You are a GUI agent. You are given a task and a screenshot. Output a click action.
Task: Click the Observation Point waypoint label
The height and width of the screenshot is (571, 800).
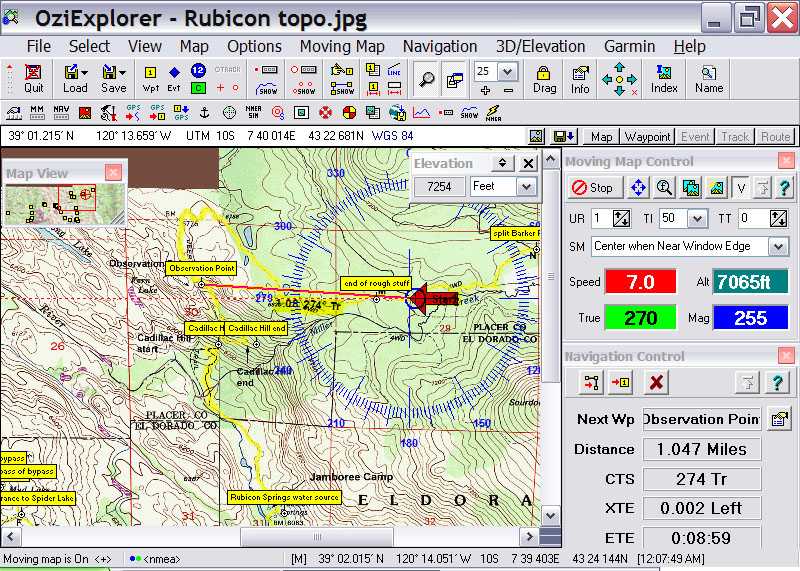(202, 268)
